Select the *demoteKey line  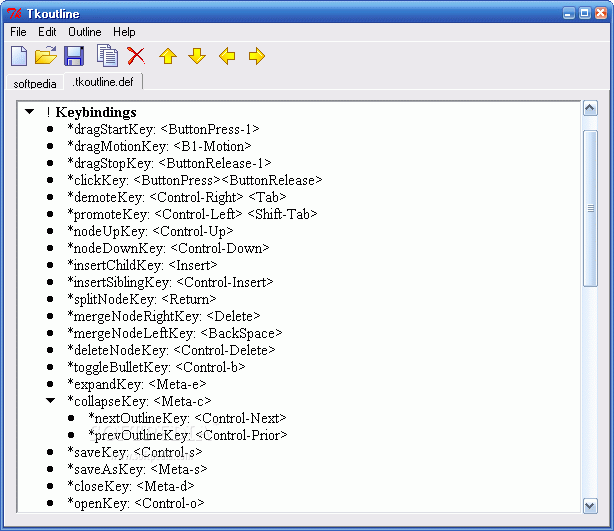click(x=177, y=197)
